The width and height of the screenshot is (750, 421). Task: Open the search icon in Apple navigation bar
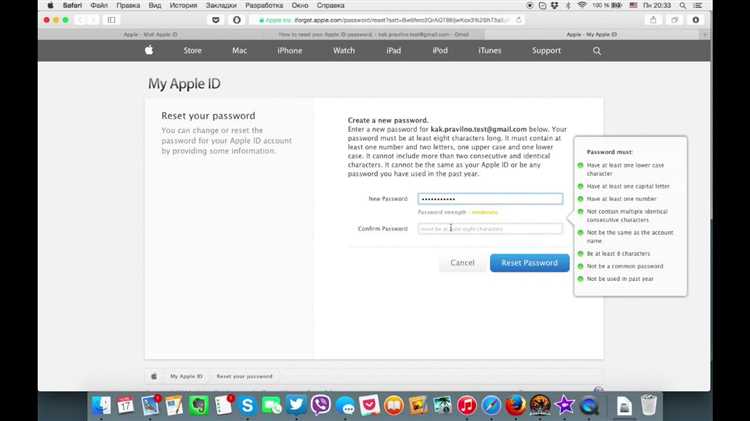coord(597,51)
